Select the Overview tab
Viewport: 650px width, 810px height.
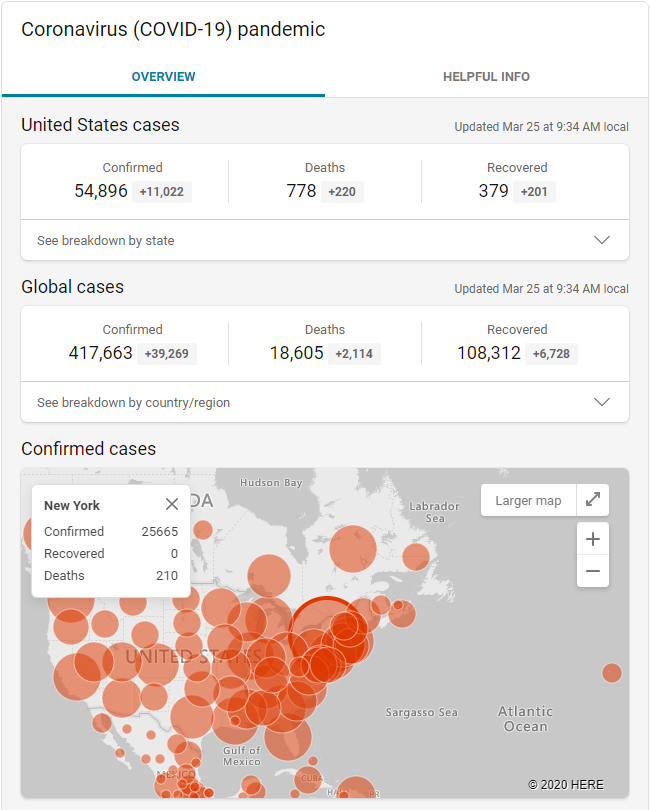point(163,77)
